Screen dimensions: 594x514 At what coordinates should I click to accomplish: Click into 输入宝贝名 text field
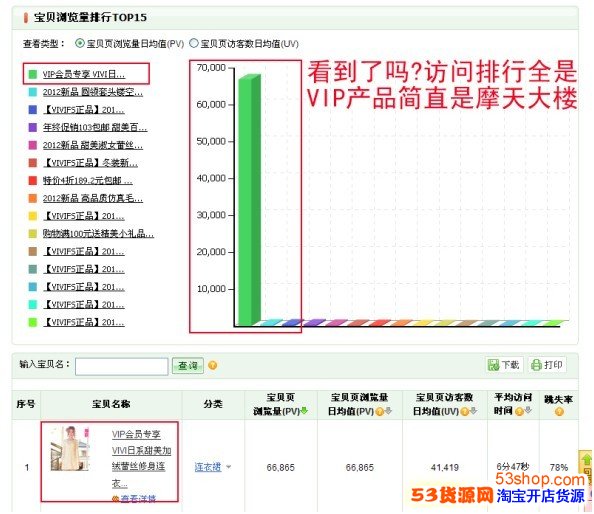tap(122, 366)
